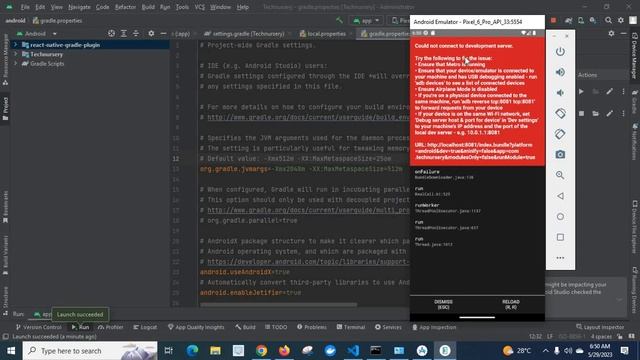Open the Build menu
This screenshot has height=360, width=640.
pyautogui.click(x=148, y=7)
